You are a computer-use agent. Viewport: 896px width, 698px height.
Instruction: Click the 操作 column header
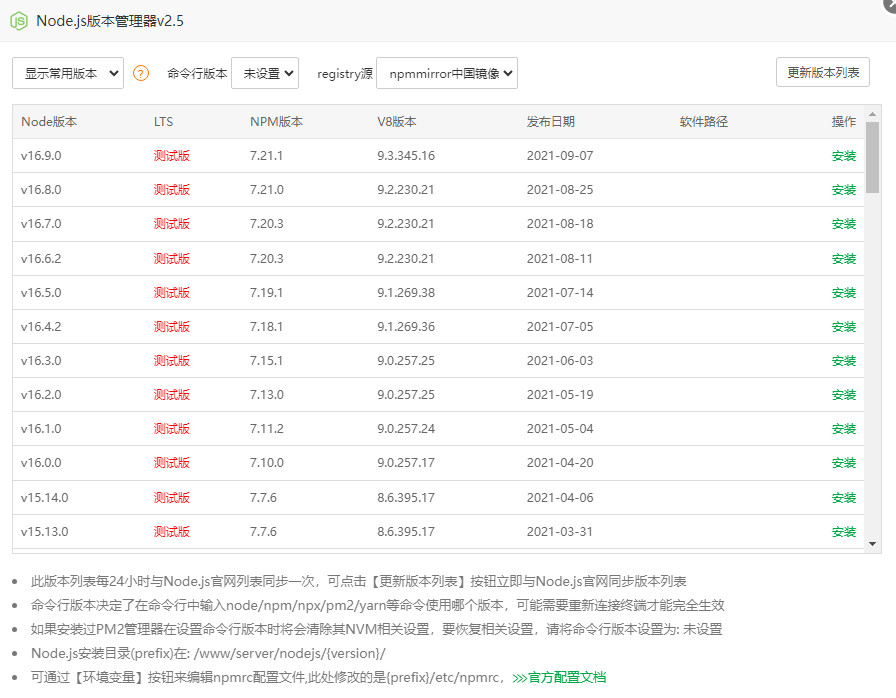[x=843, y=122]
